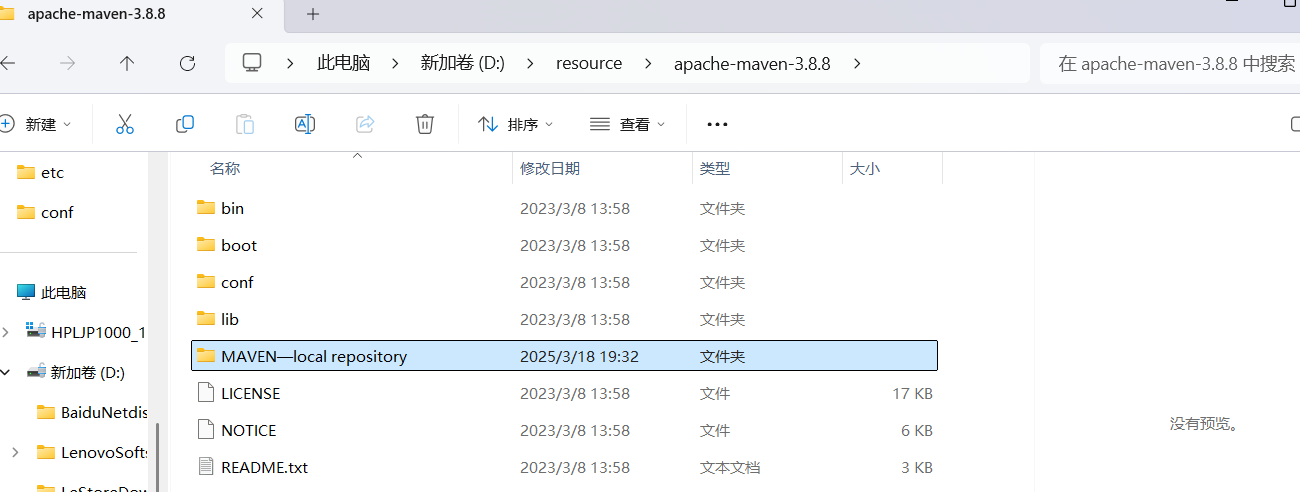This screenshot has height=492, width=1300.
Task: Click the Paste clipboard icon
Action: pos(245,124)
